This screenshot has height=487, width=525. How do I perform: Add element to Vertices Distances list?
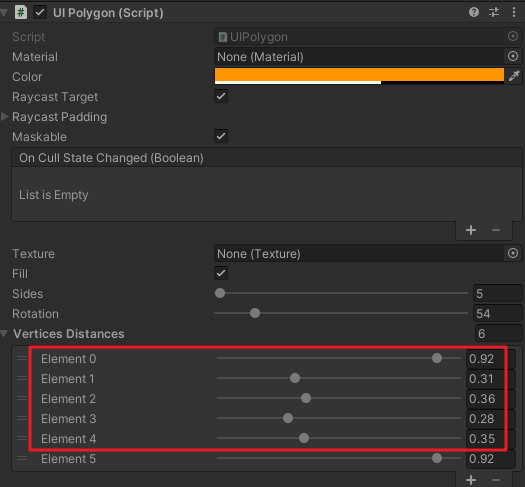click(x=471, y=480)
